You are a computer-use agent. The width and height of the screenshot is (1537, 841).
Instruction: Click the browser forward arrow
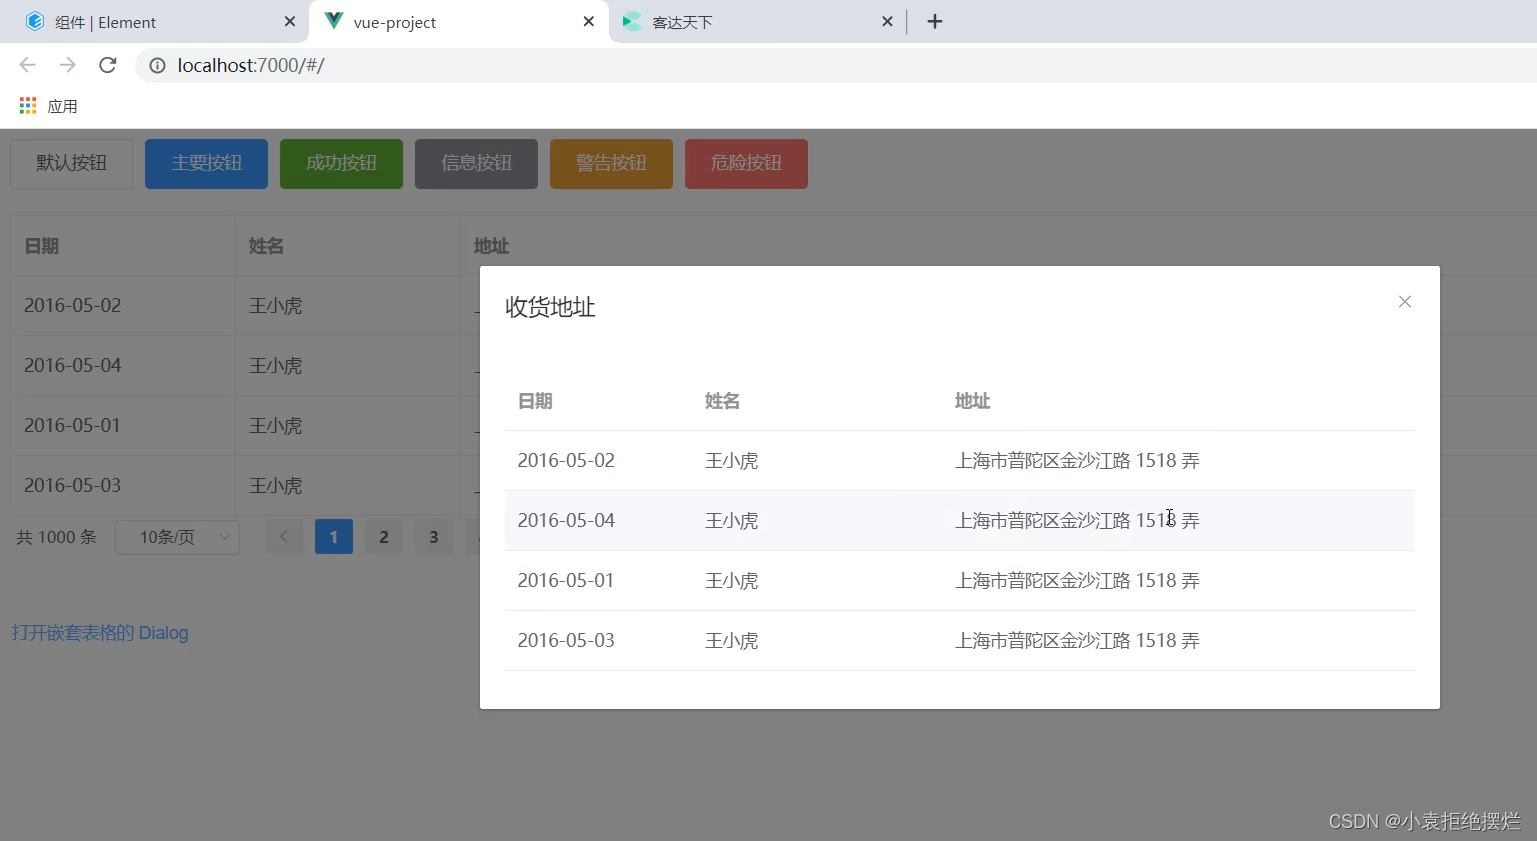tap(67, 65)
